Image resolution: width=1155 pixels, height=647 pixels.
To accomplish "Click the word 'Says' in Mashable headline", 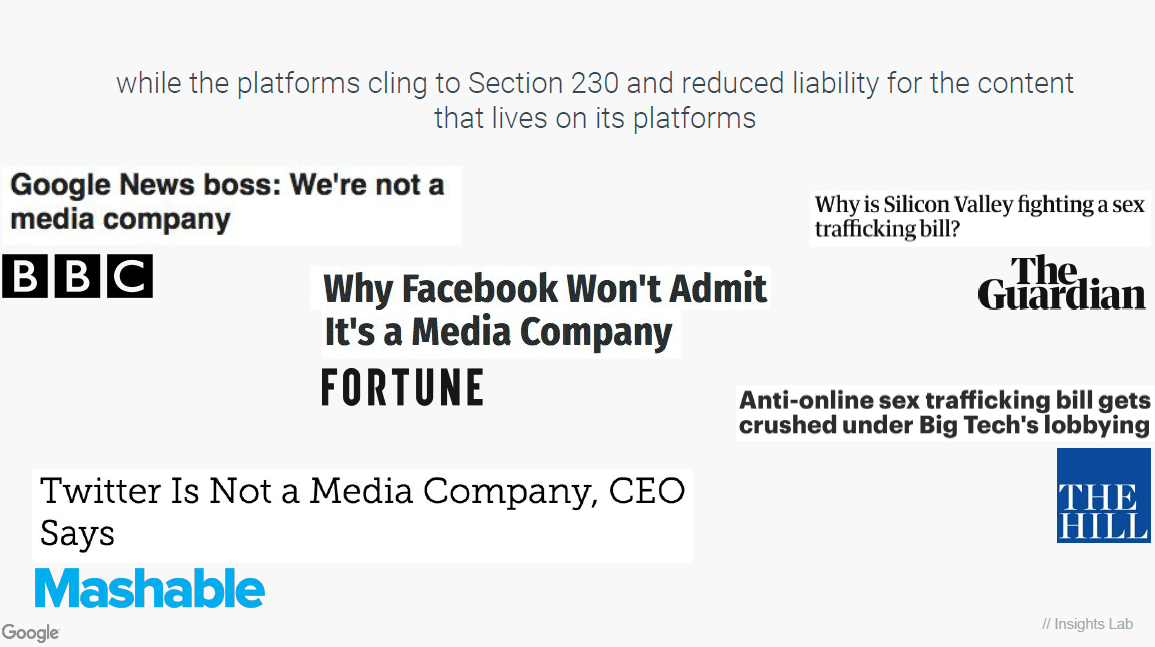I will coord(77,534).
